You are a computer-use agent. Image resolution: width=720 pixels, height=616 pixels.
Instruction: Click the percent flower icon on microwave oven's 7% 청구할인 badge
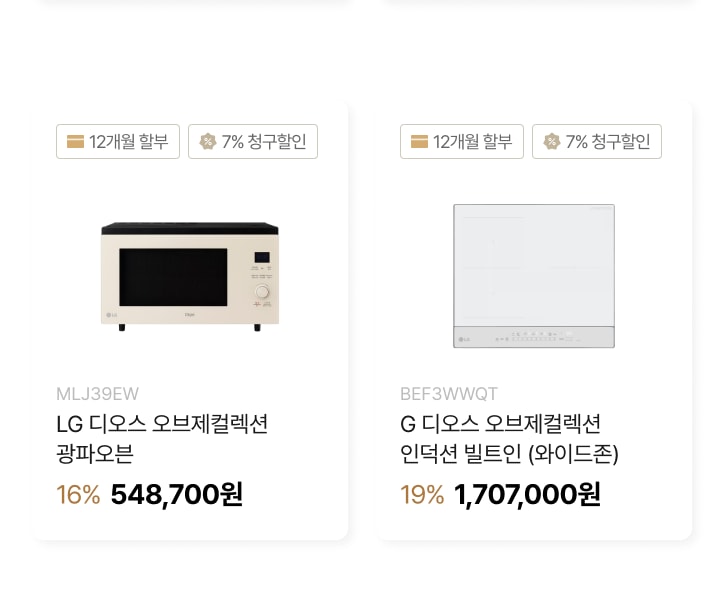point(208,141)
